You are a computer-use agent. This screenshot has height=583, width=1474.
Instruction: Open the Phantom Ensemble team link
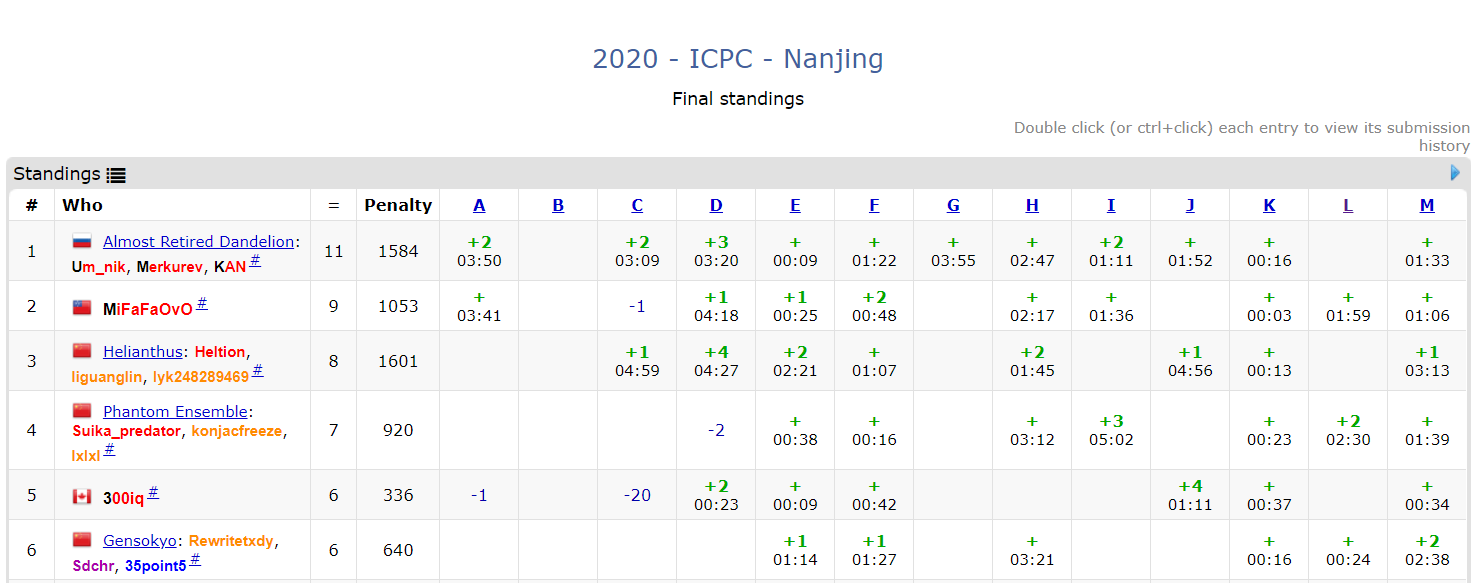[175, 412]
